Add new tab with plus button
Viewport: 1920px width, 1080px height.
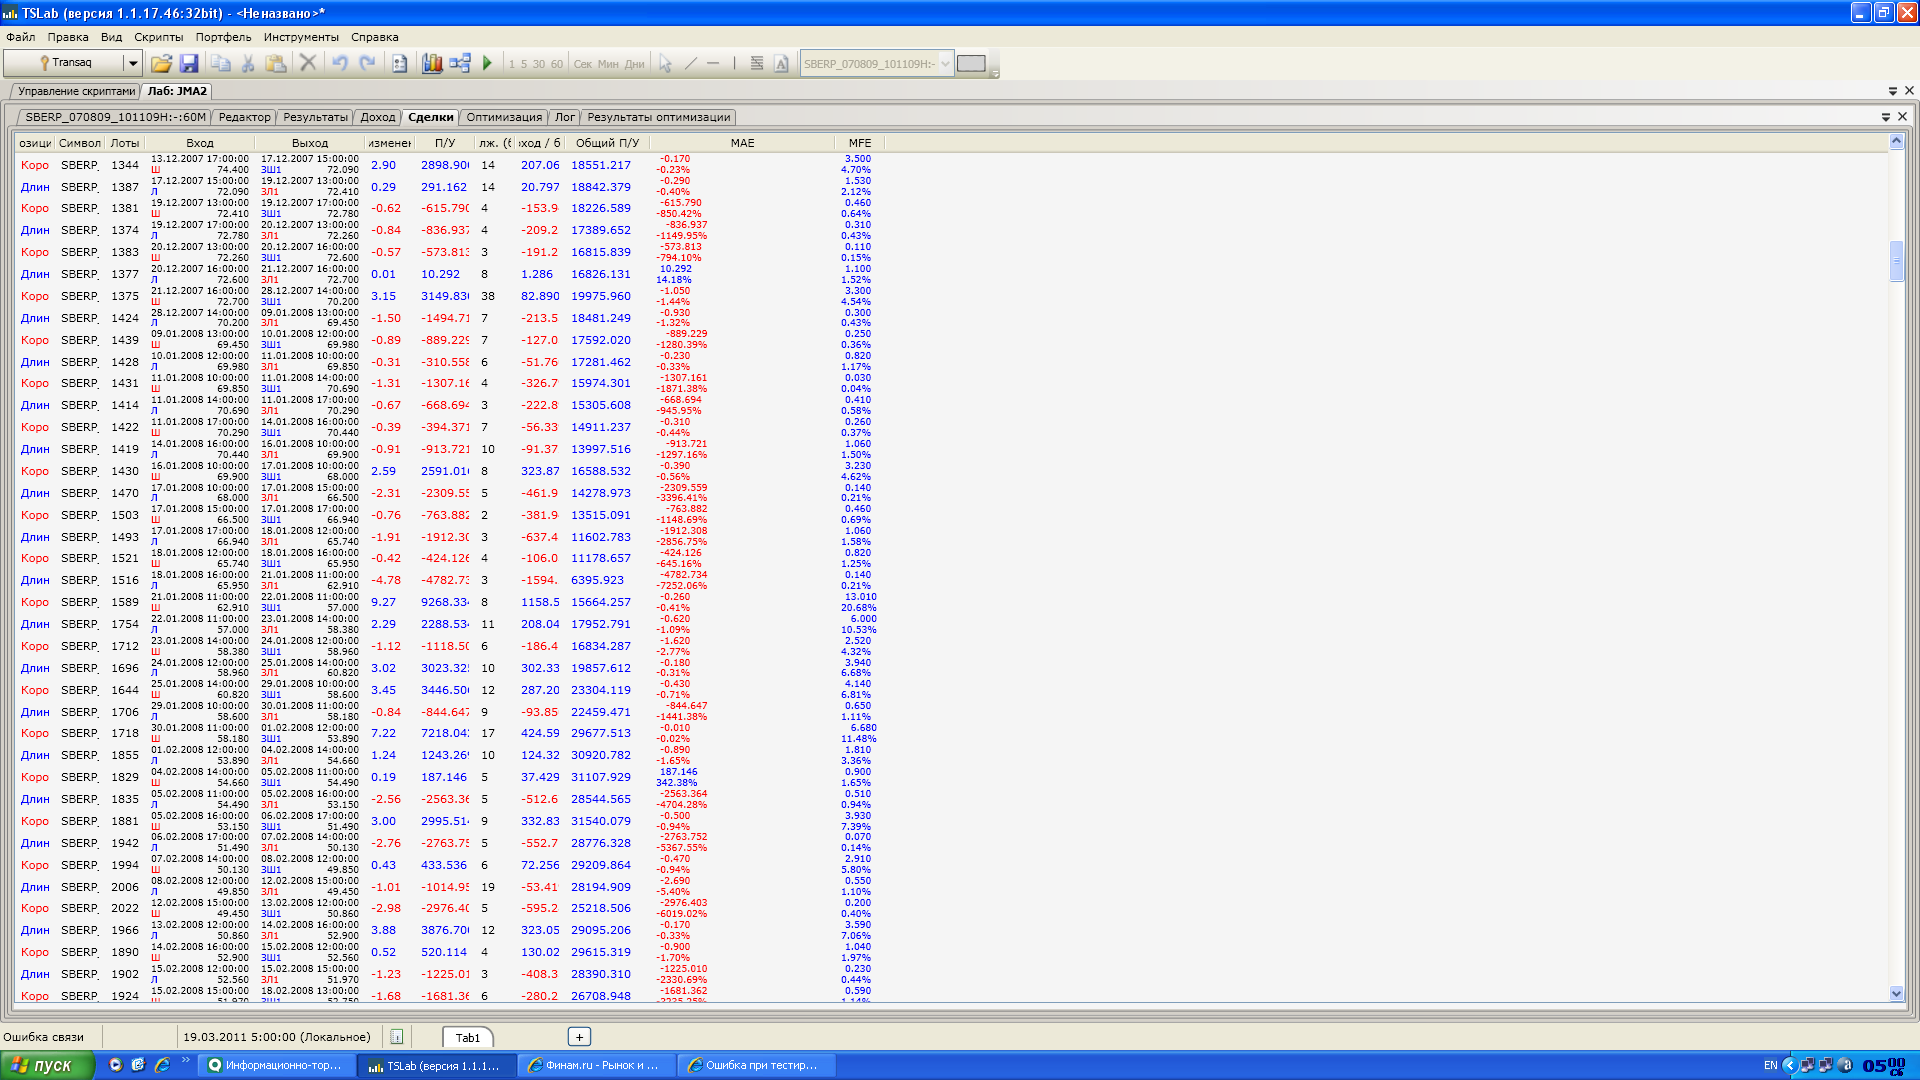[579, 1037]
